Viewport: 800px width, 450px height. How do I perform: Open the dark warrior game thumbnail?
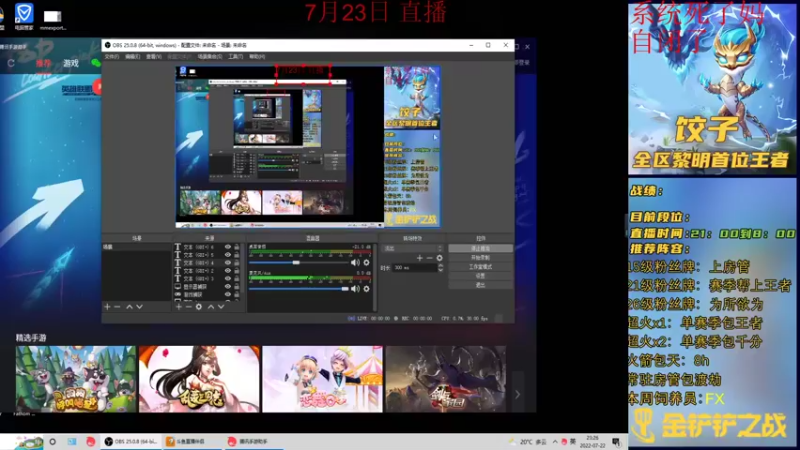(446, 379)
